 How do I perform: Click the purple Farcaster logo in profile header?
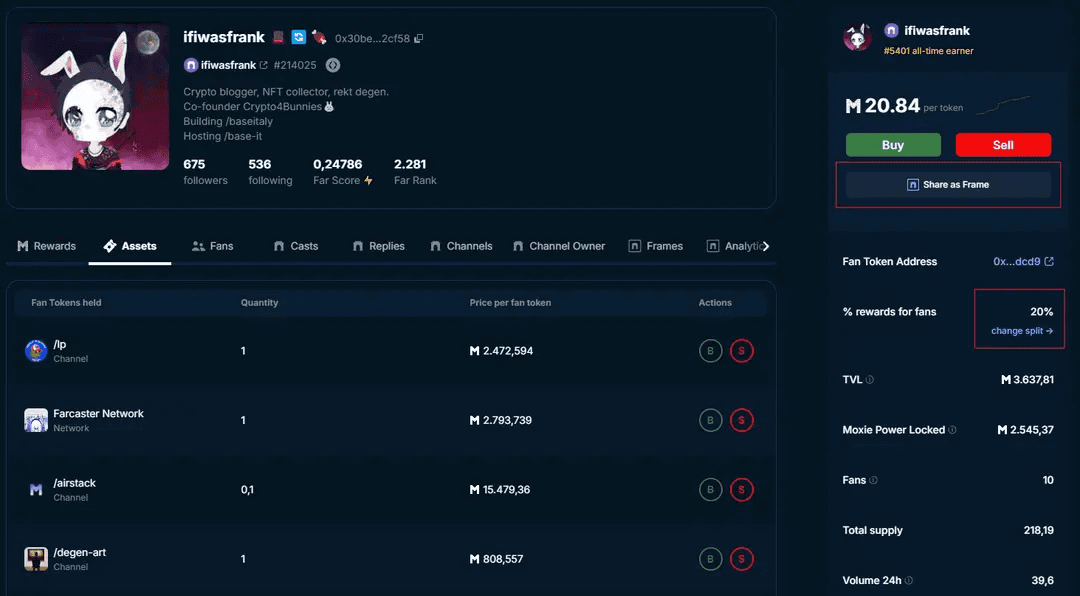[x=191, y=65]
